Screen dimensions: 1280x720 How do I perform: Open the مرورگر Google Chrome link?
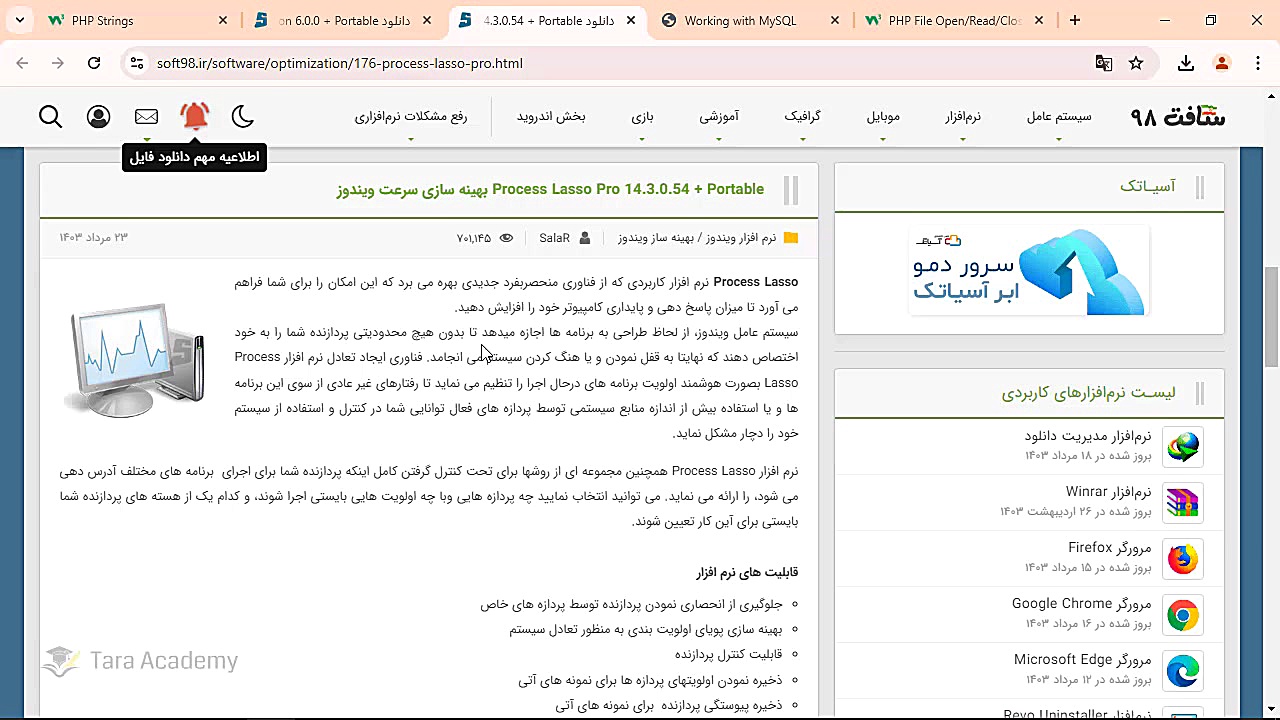[1082, 604]
